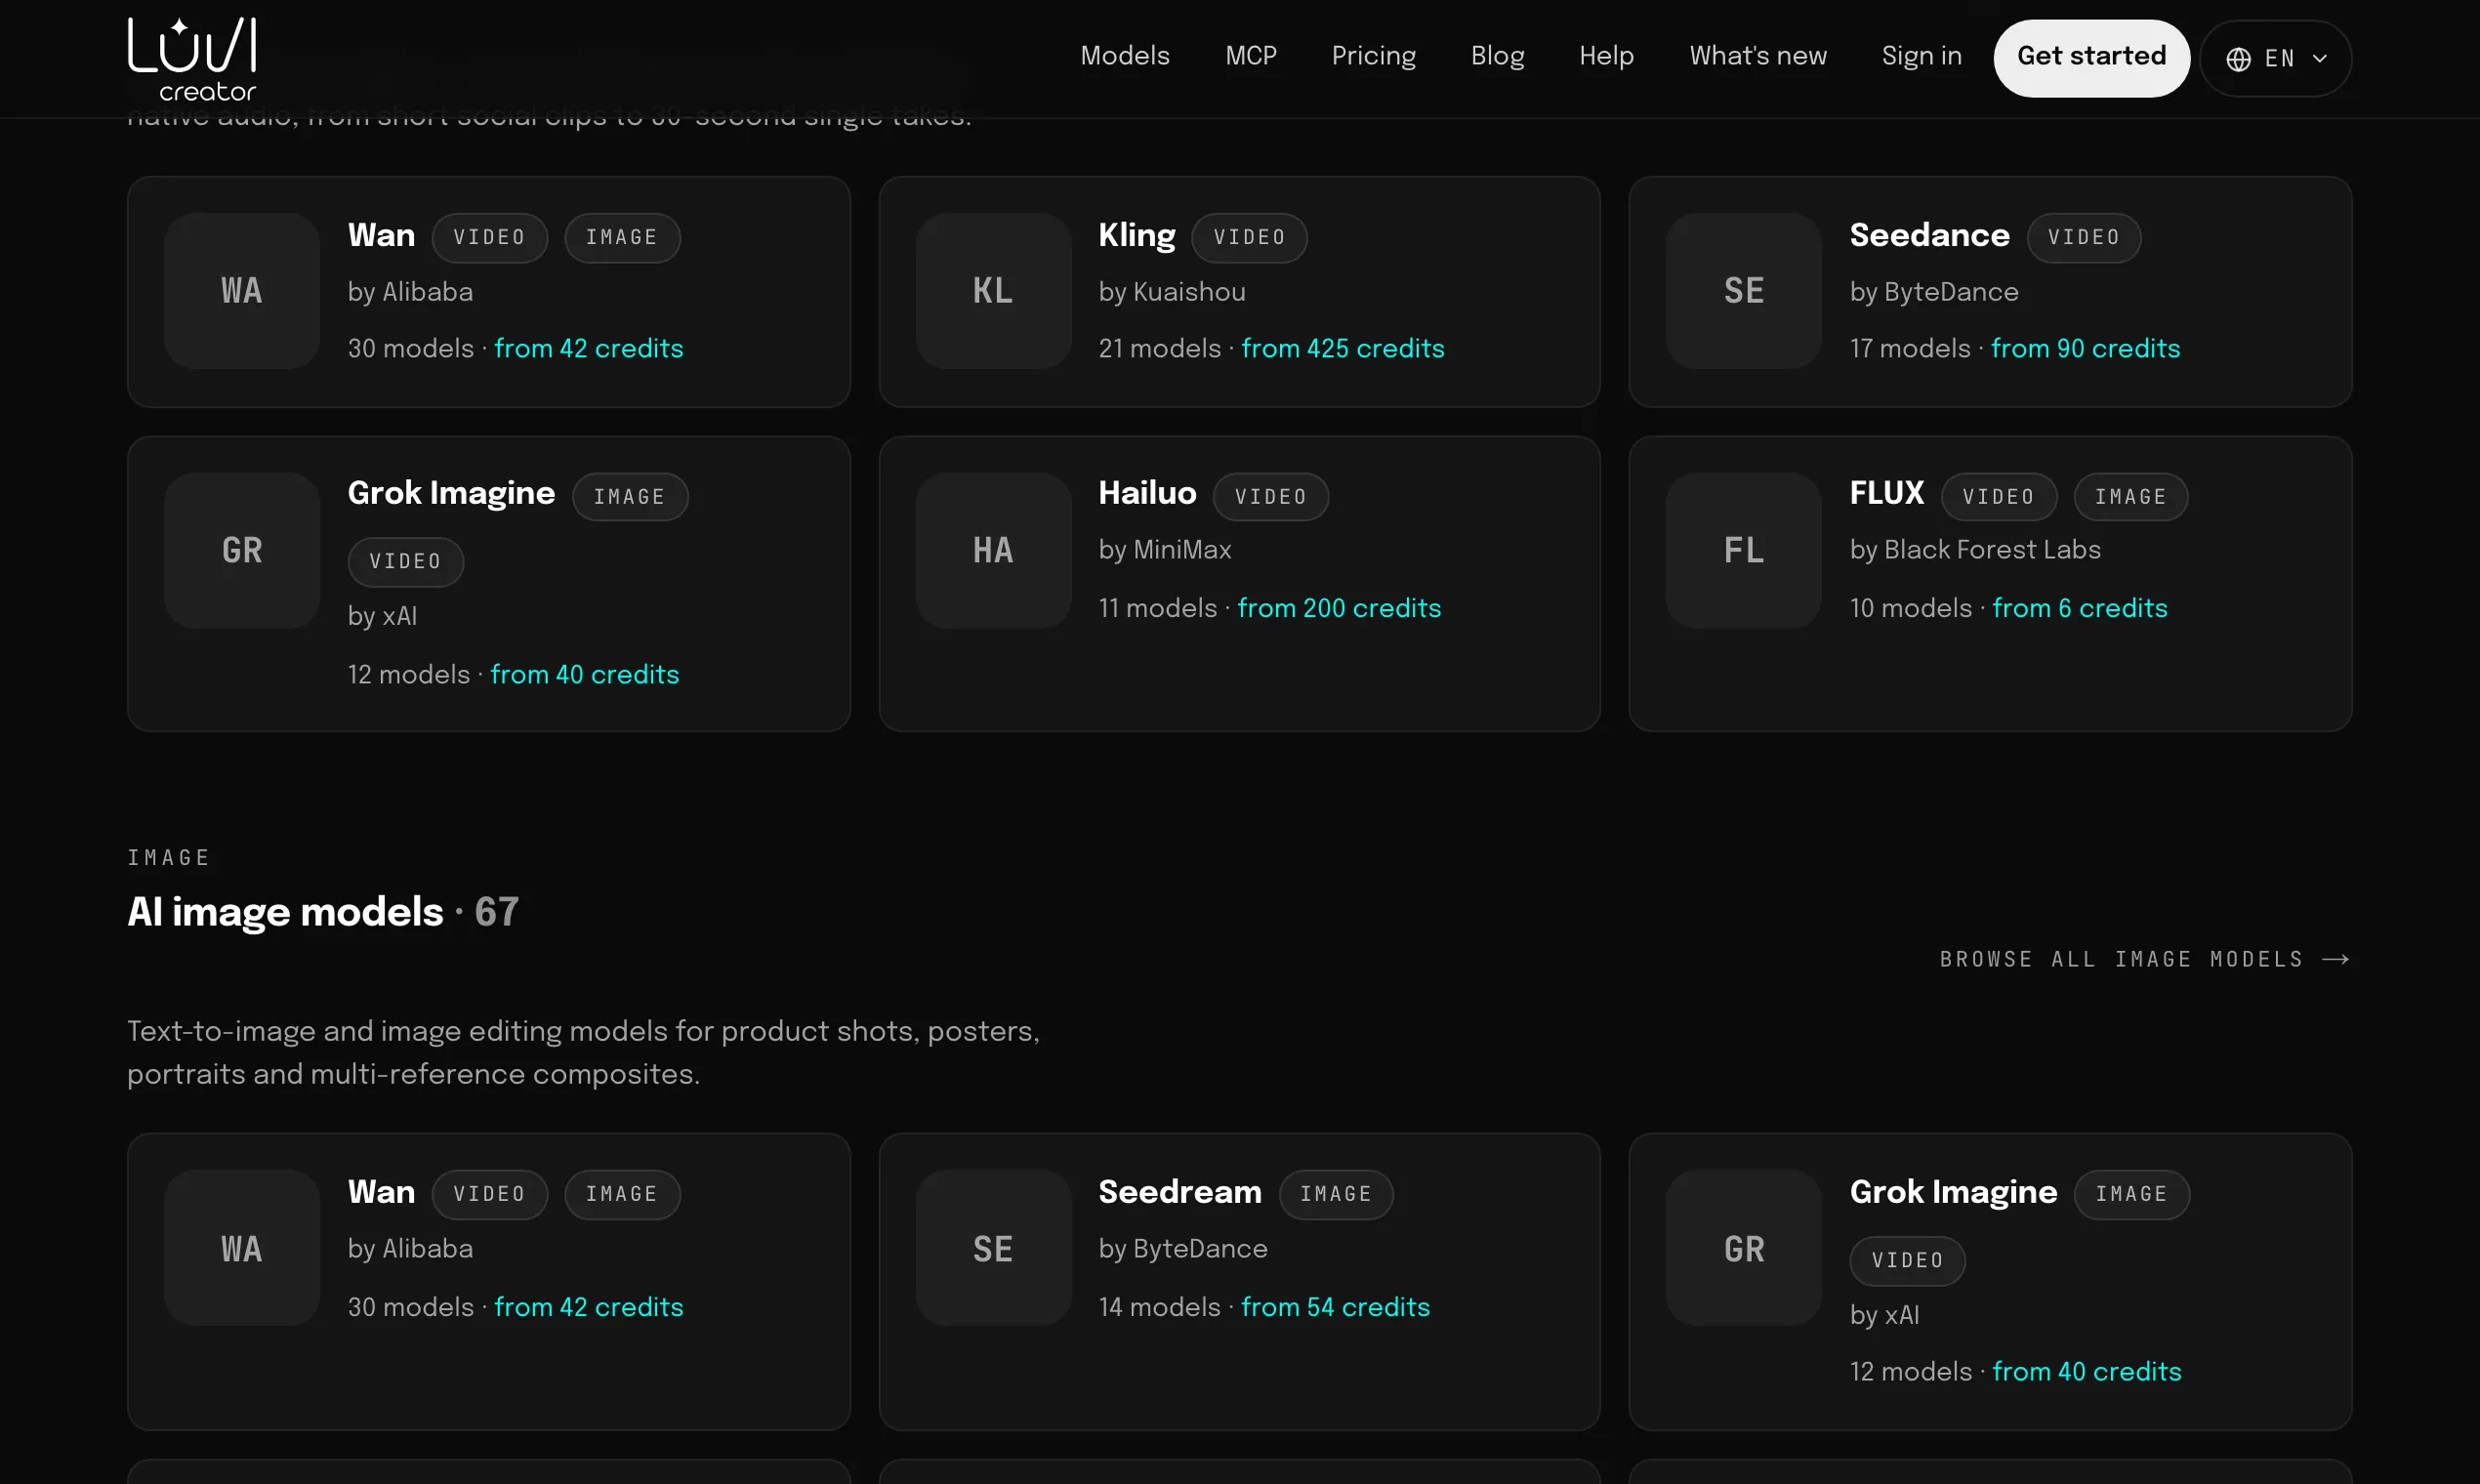Click the SE icon for Seedance

pyautogui.click(x=1743, y=291)
